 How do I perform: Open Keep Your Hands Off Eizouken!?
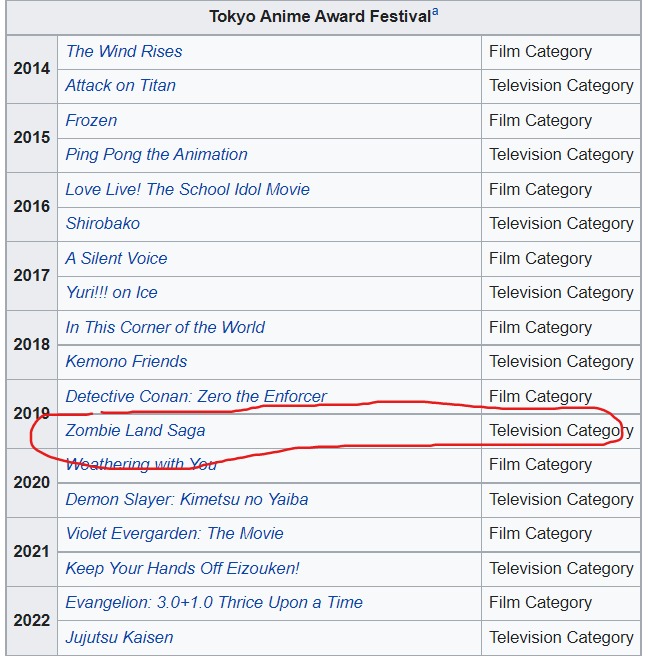click(182, 569)
